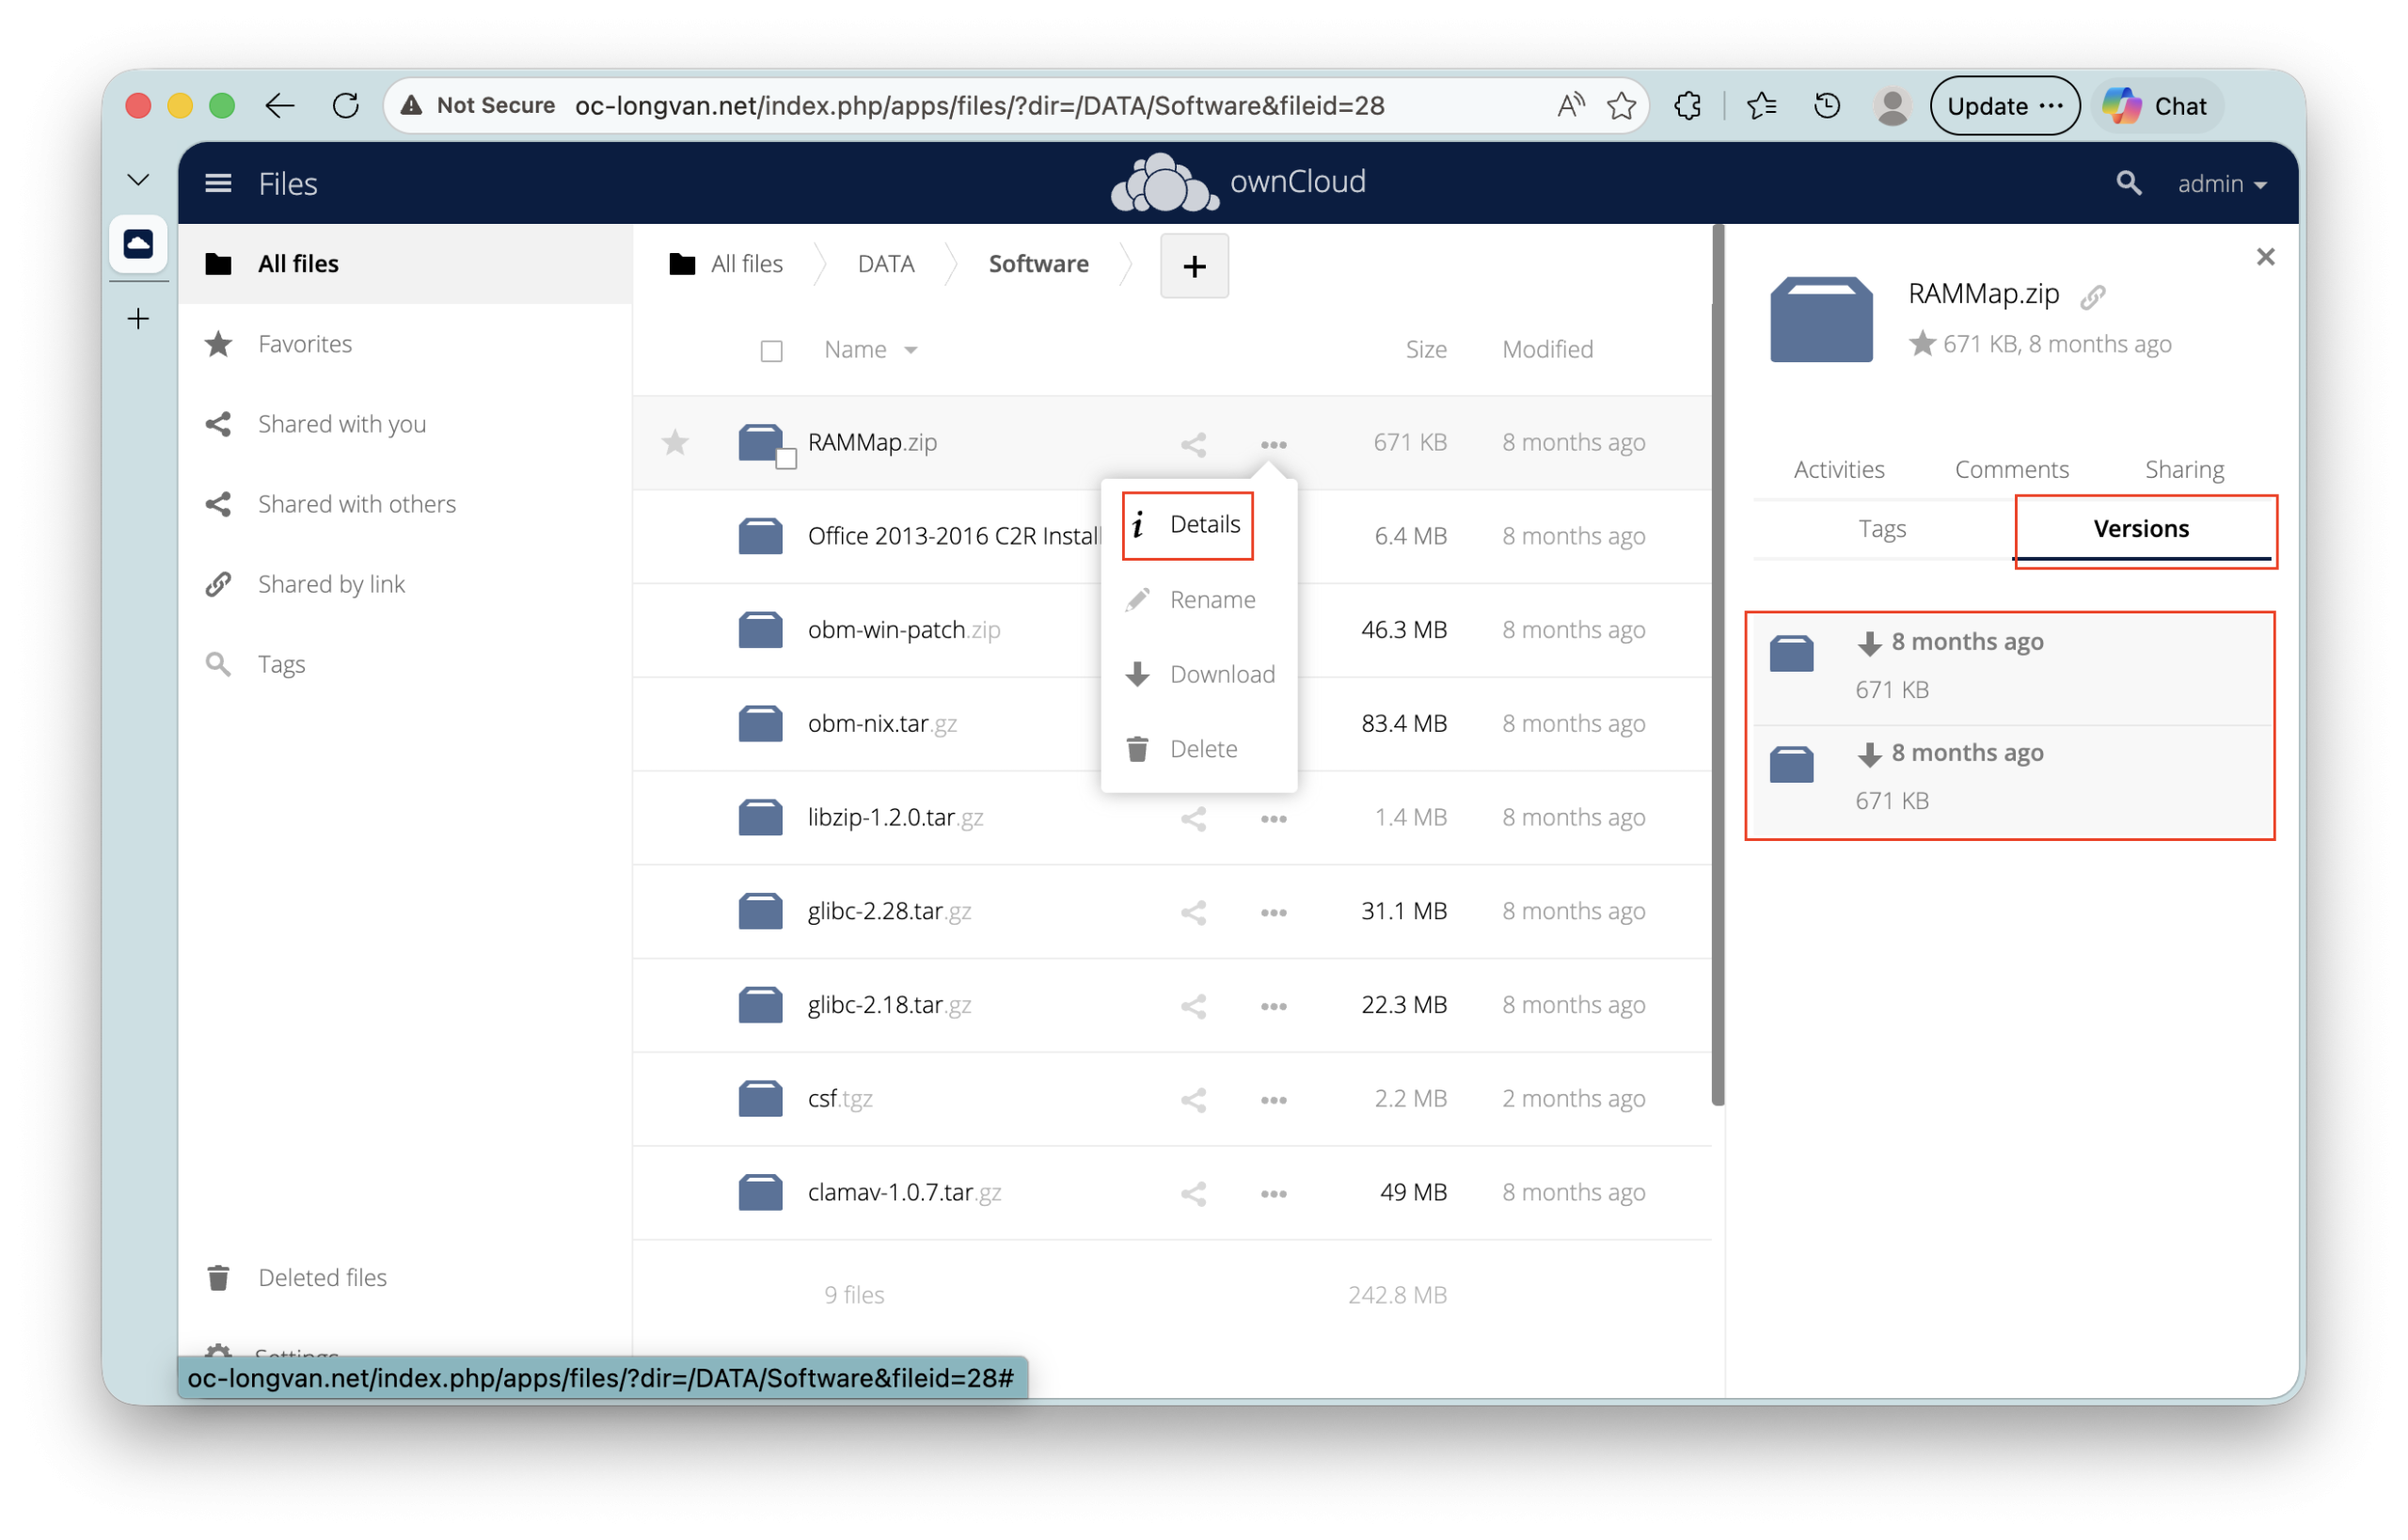The image size is (2408, 1540).
Task: Click the new file plus button
Action: tap(1194, 266)
